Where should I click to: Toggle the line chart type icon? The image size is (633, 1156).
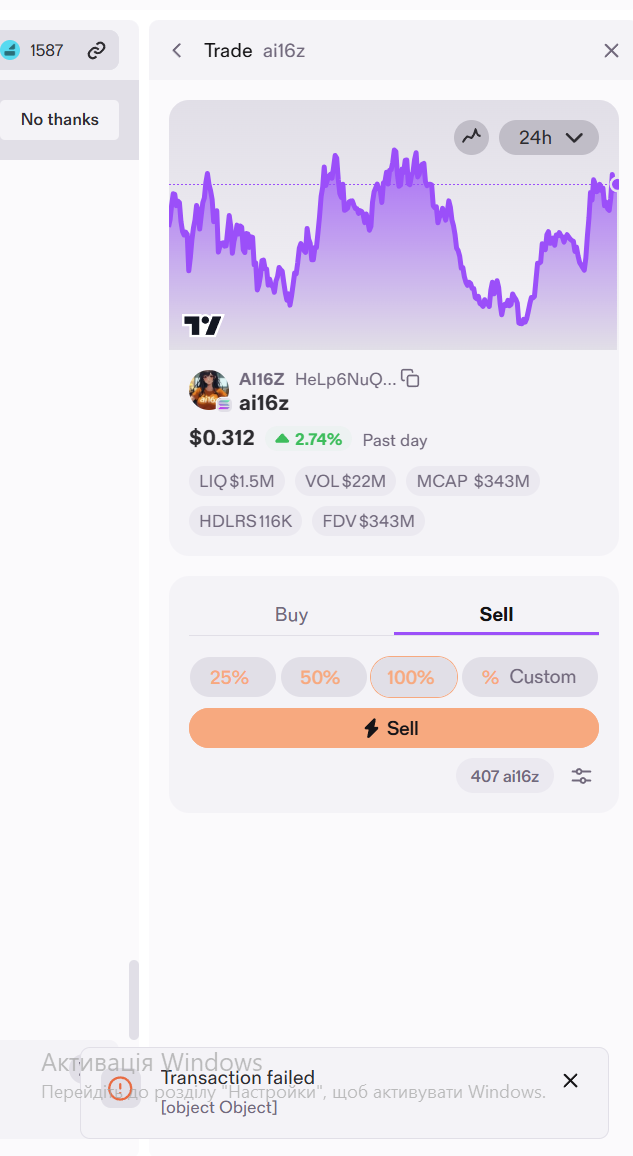click(x=472, y=137)
